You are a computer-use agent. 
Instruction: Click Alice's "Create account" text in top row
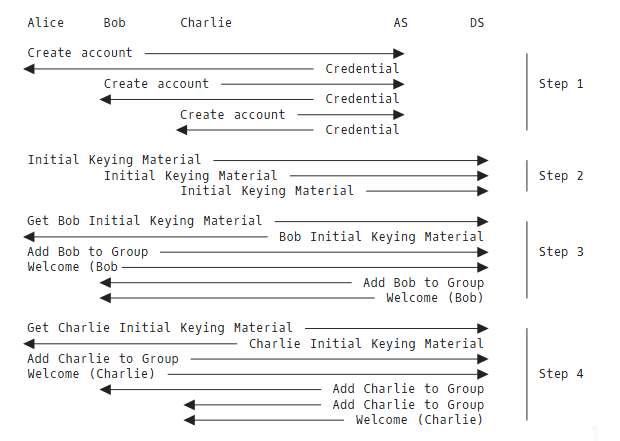[80, 53]
